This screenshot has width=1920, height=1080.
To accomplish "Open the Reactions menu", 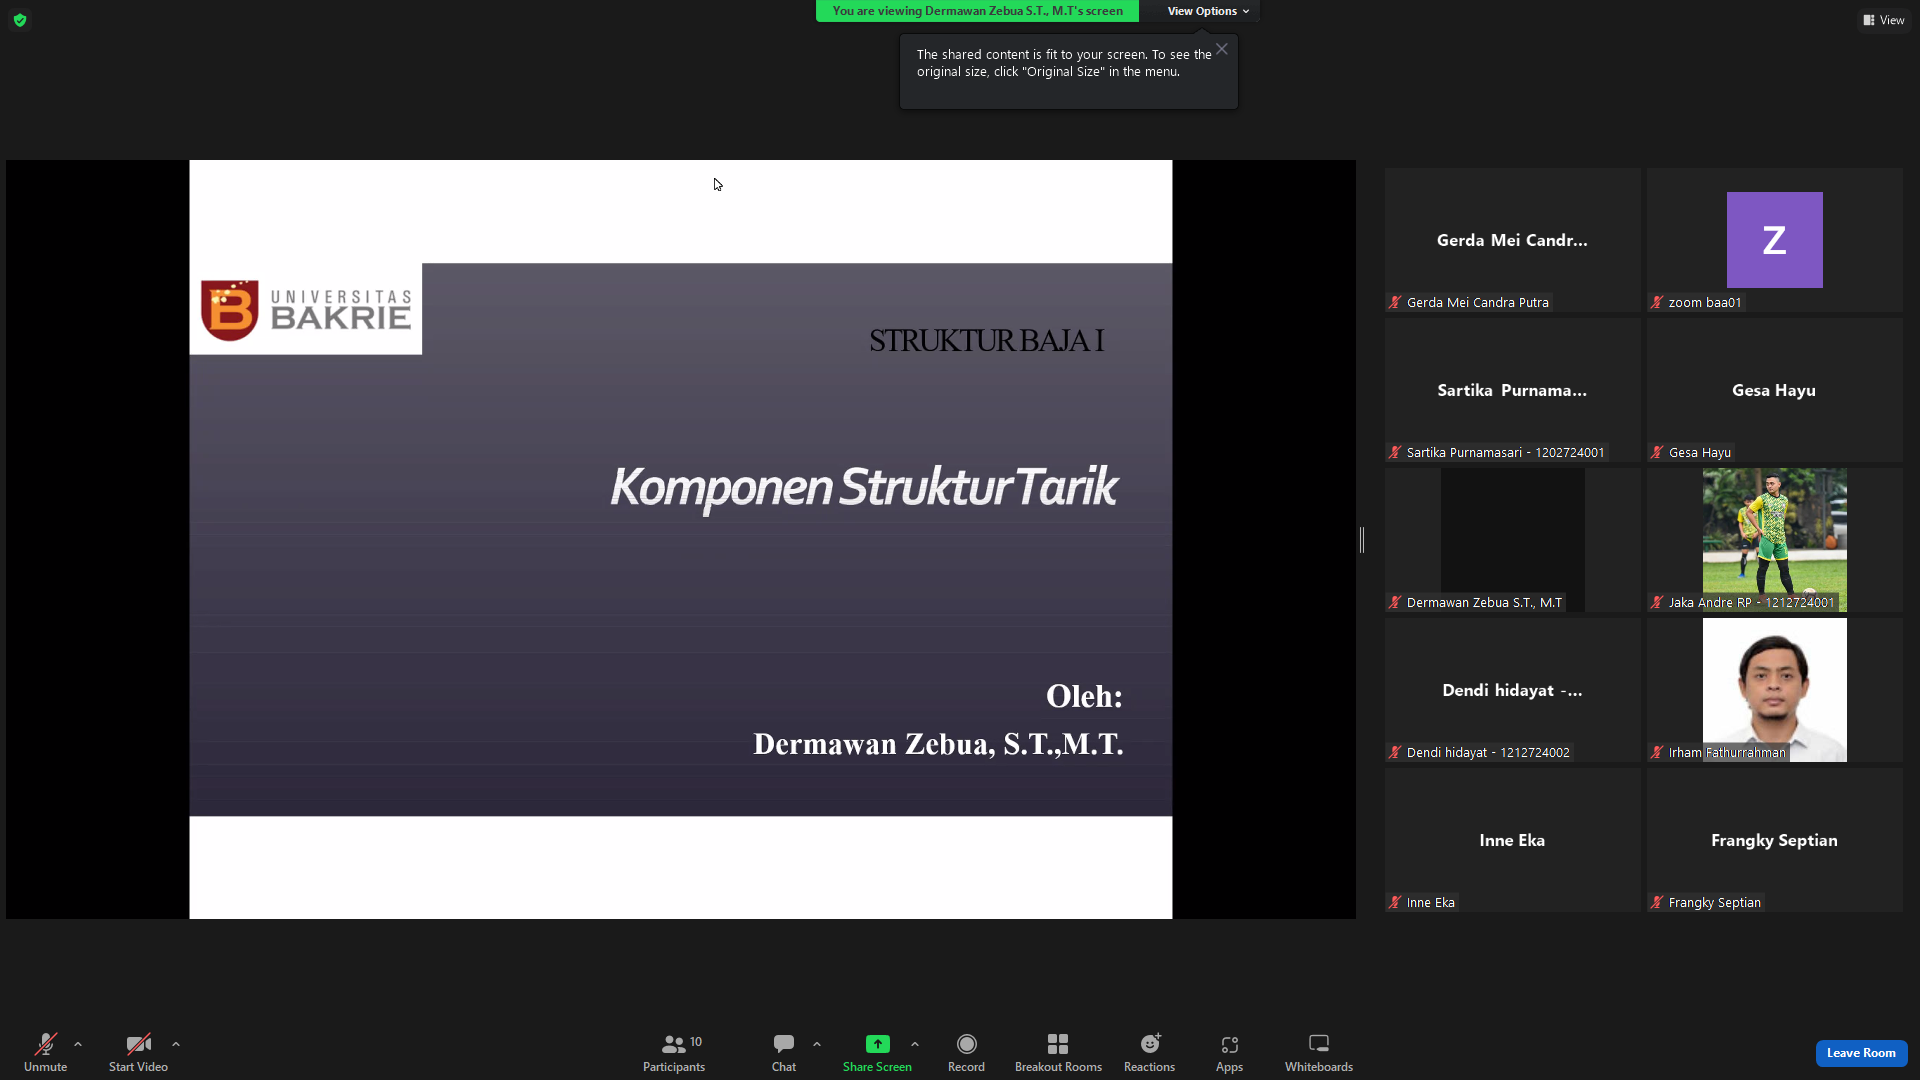I will [1150, 1052].
